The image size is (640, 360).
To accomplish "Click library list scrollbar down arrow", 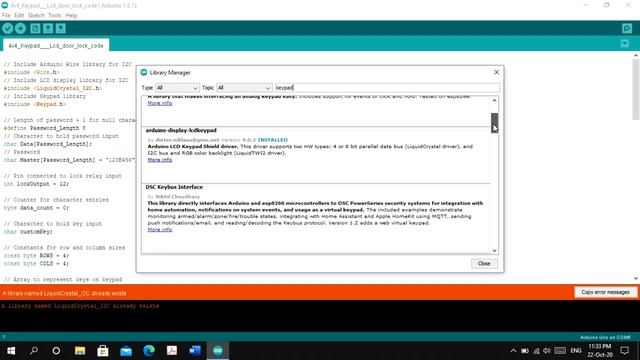I will 494,250.
